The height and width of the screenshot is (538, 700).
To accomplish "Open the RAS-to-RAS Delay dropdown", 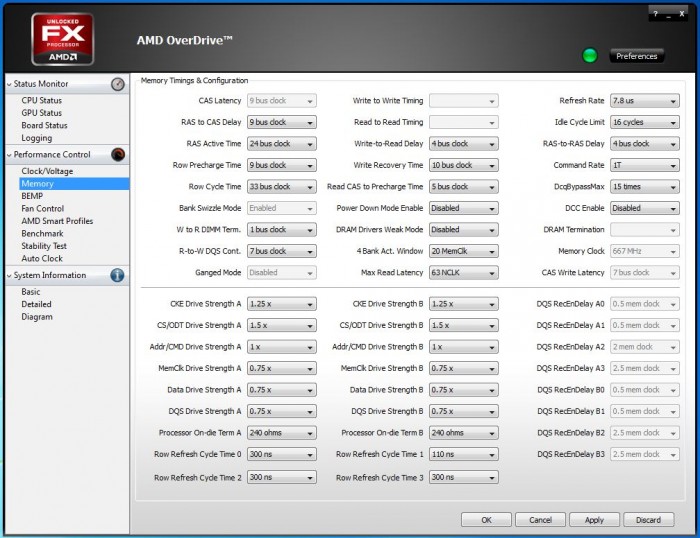I will coord(645,144).
